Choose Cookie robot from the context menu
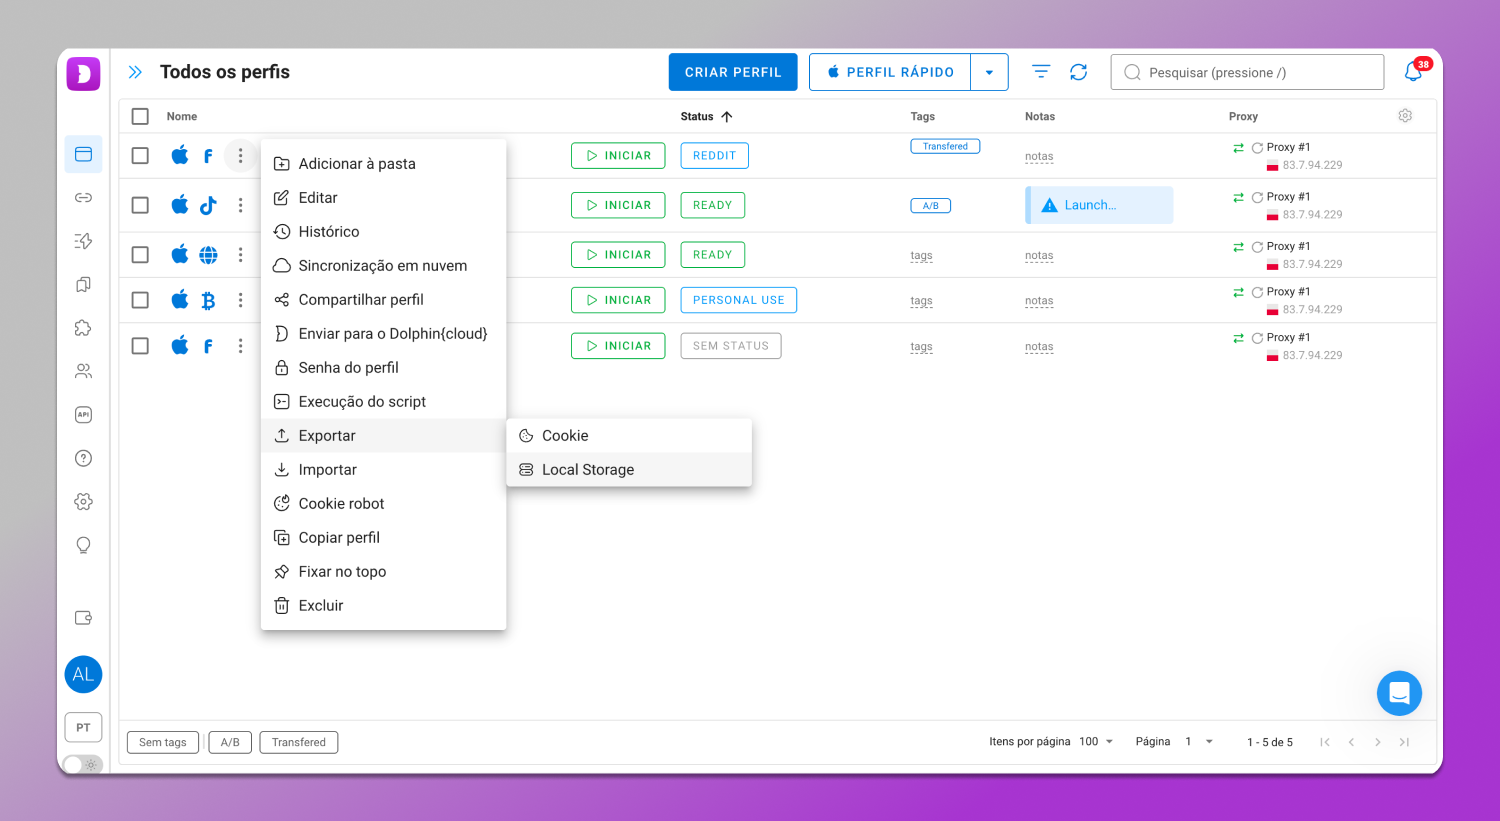This screenshot has height=821, width=1500. 343,503
